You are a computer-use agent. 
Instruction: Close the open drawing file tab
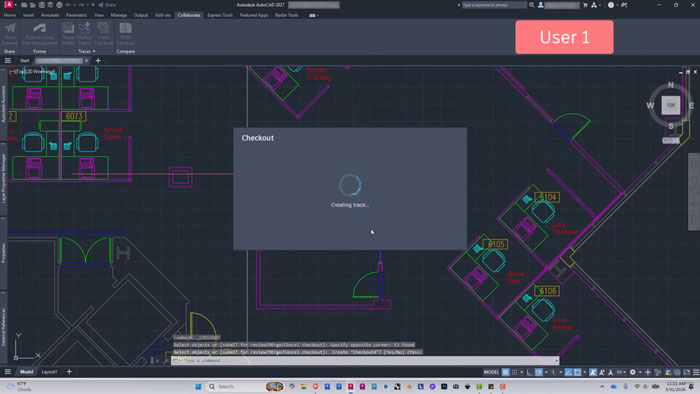point(87,61)
